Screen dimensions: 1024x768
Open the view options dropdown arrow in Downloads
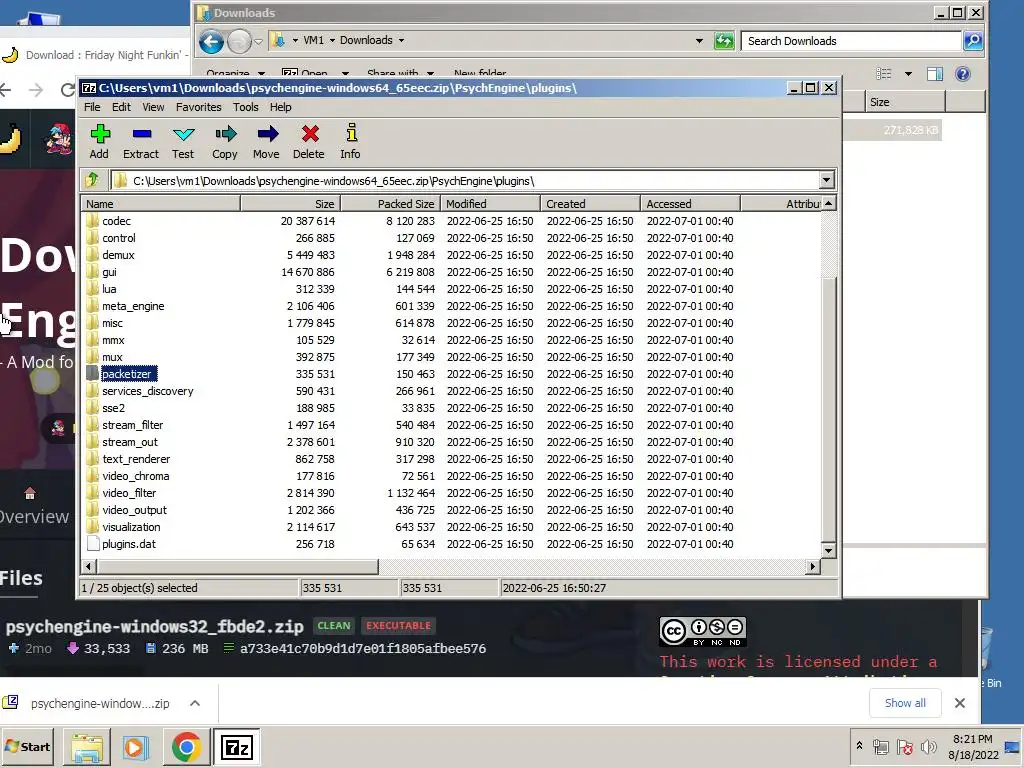(x=908, y=74)
